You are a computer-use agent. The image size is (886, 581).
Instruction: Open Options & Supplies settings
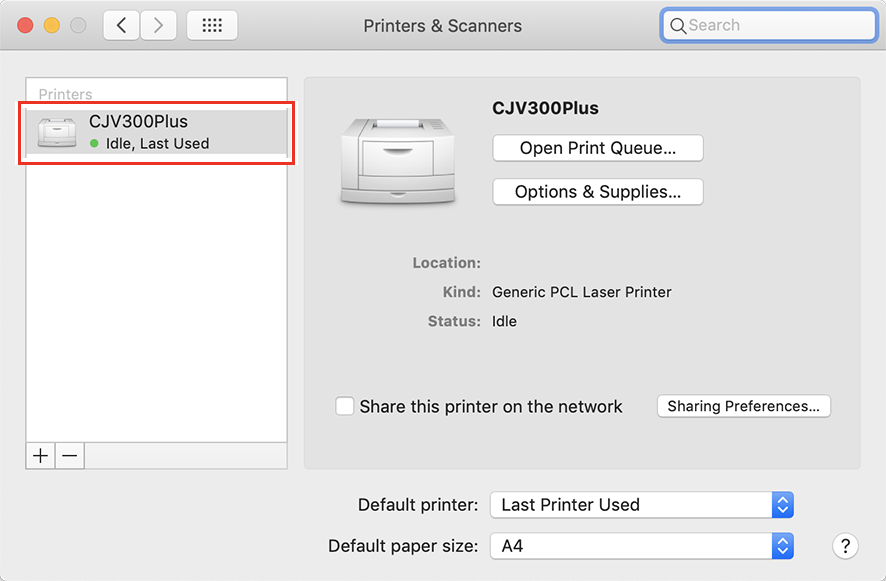click(x=597, y=191)
